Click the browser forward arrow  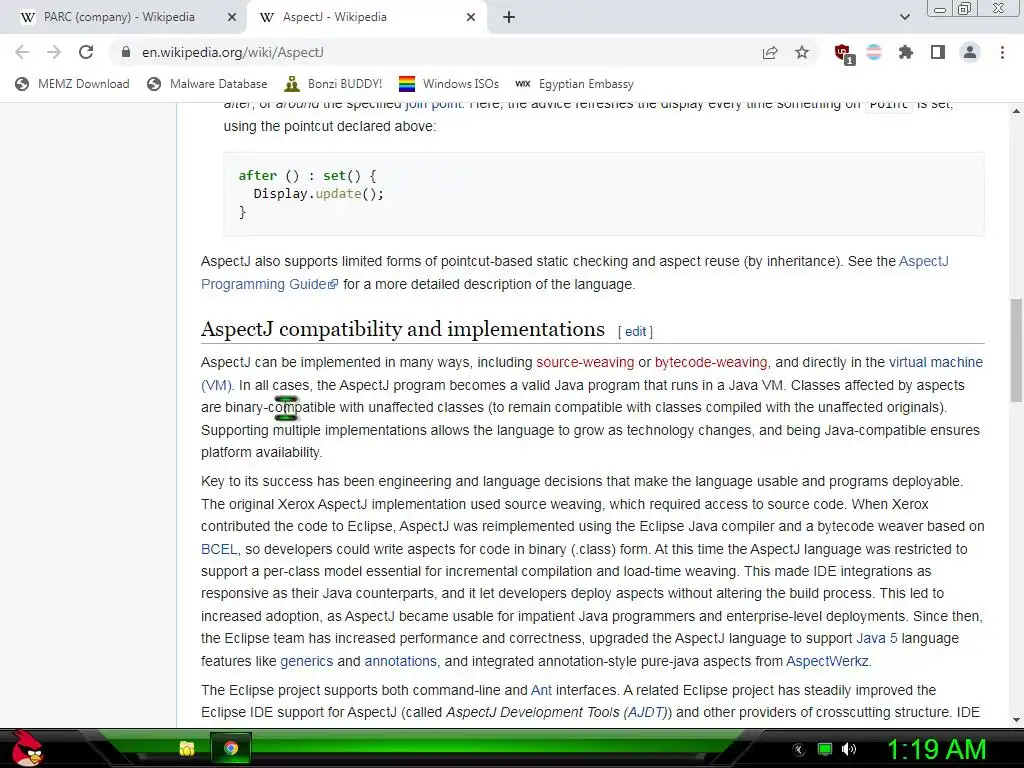point(54,52)
